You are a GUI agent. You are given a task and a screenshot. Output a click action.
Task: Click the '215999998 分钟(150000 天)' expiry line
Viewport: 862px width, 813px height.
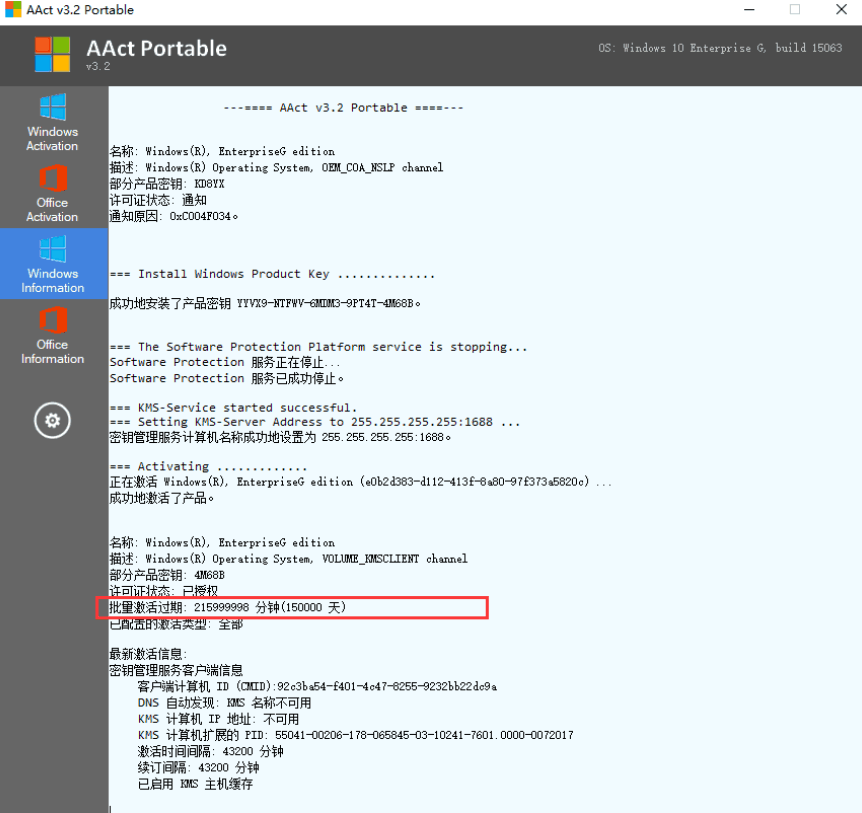click(228, 607)
